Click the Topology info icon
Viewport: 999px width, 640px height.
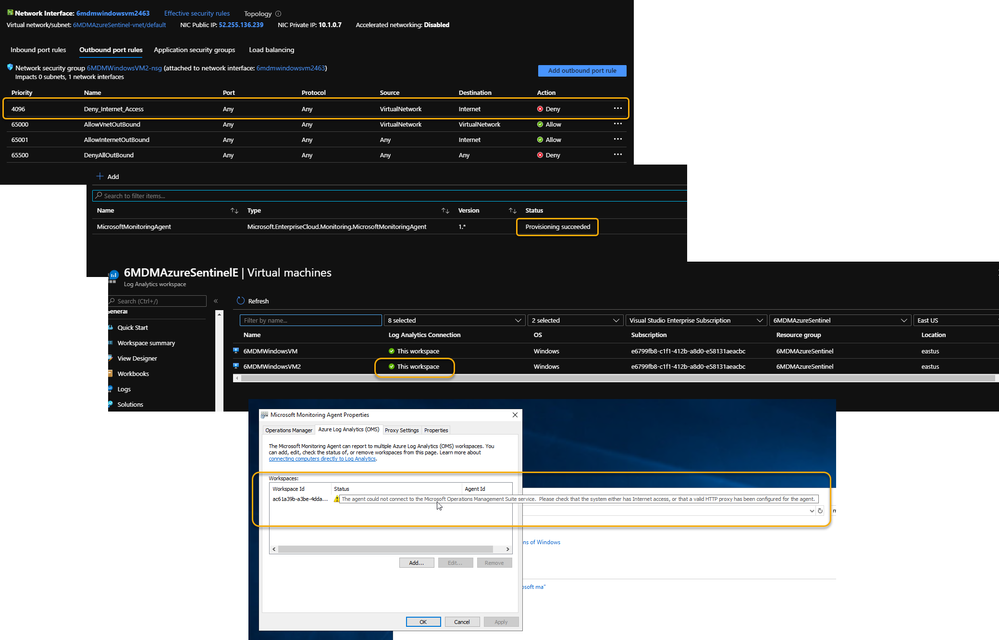click(278, 13)
